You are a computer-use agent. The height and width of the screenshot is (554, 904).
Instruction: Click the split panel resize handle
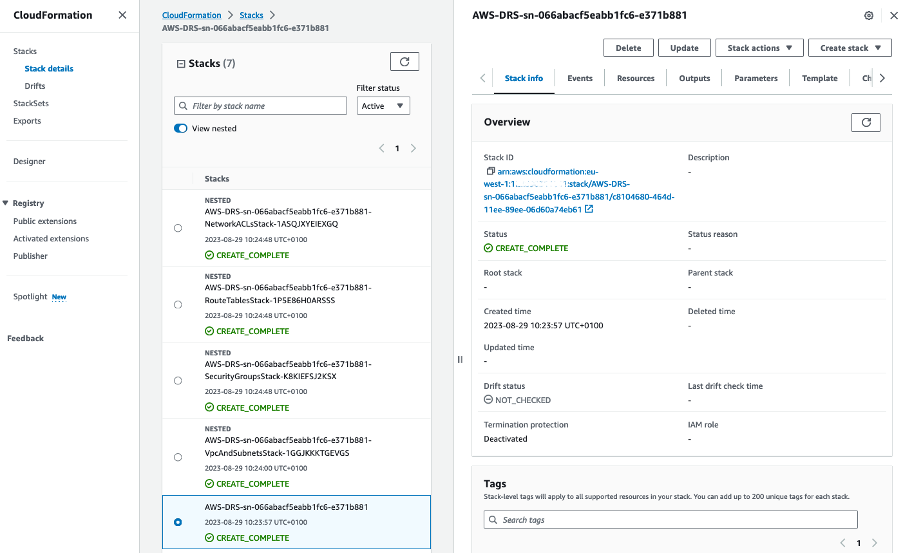click(x=459, y=359)
